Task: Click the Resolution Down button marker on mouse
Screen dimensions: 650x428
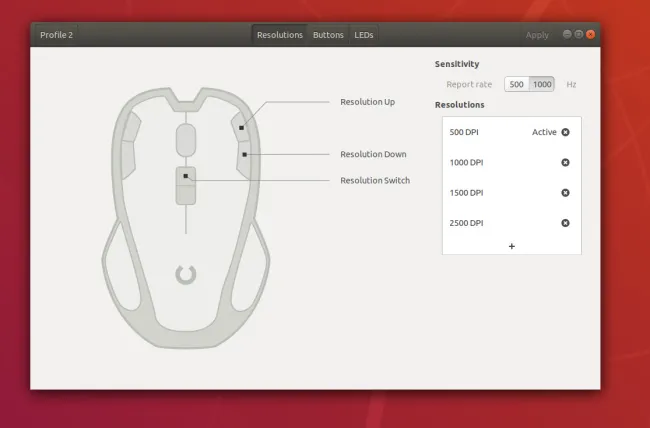Action: point(245,154)
